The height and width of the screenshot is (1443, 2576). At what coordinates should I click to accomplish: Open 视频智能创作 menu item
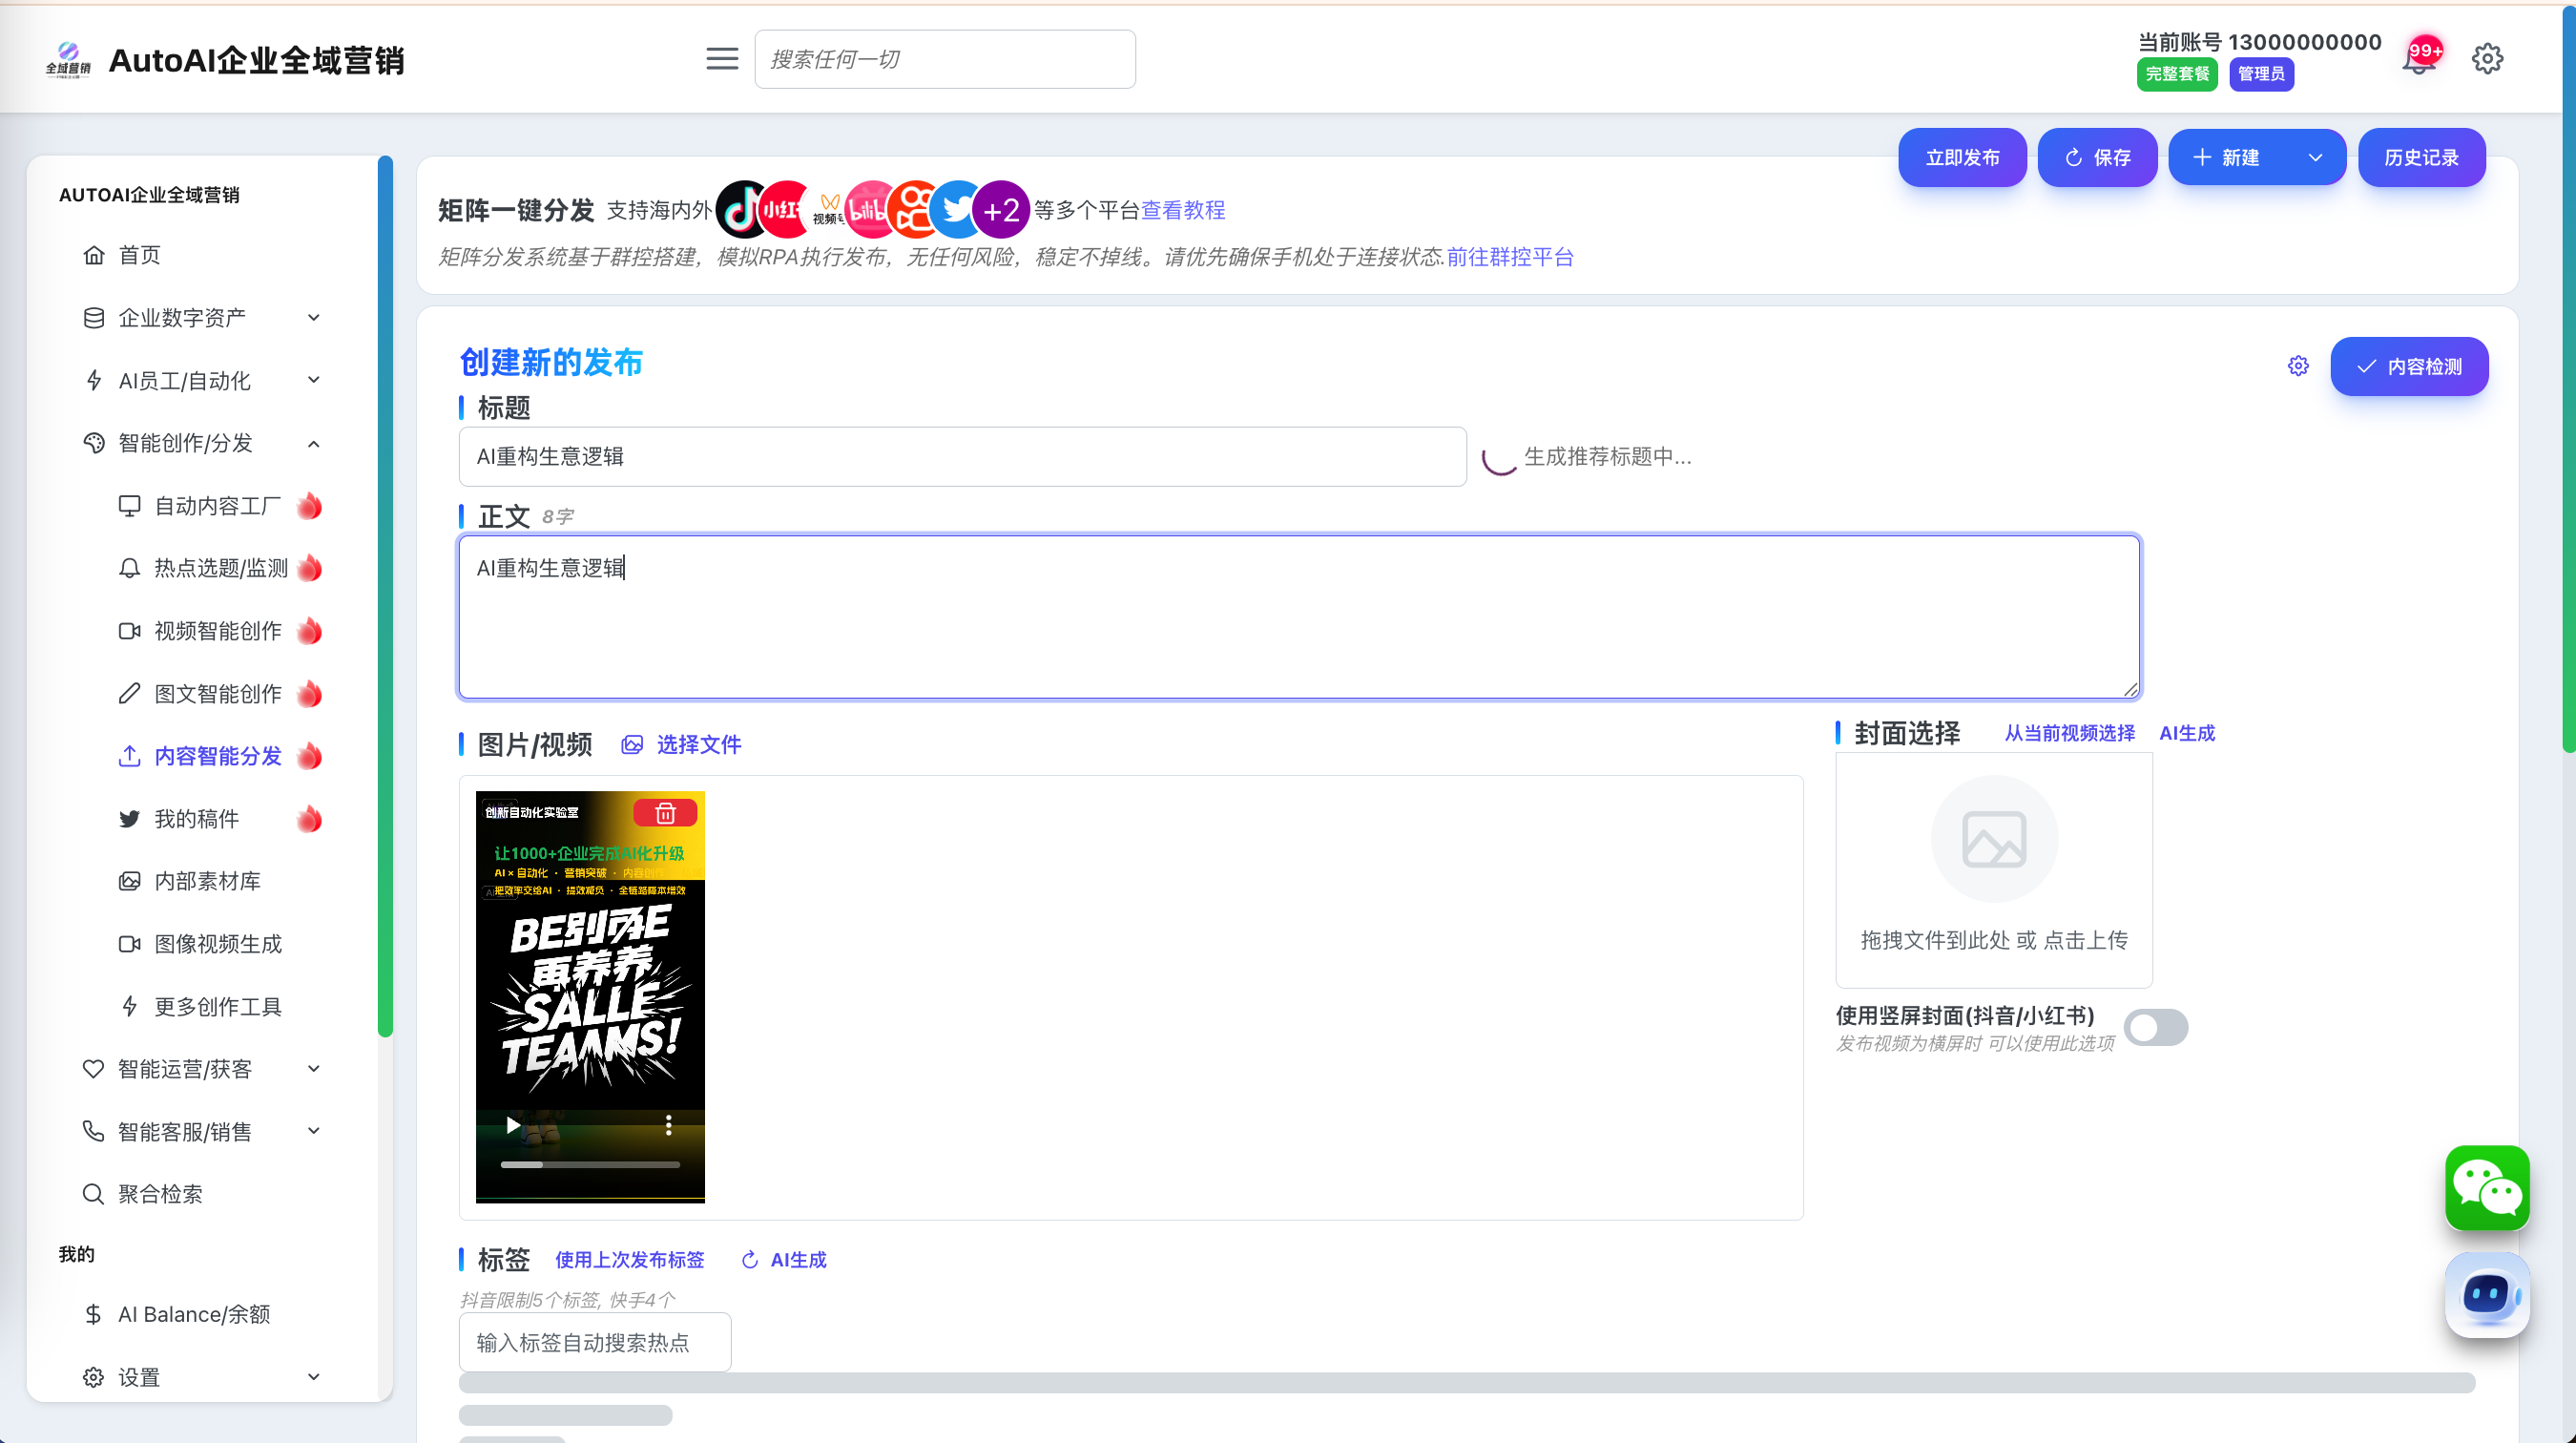click(x=217, y=631)
